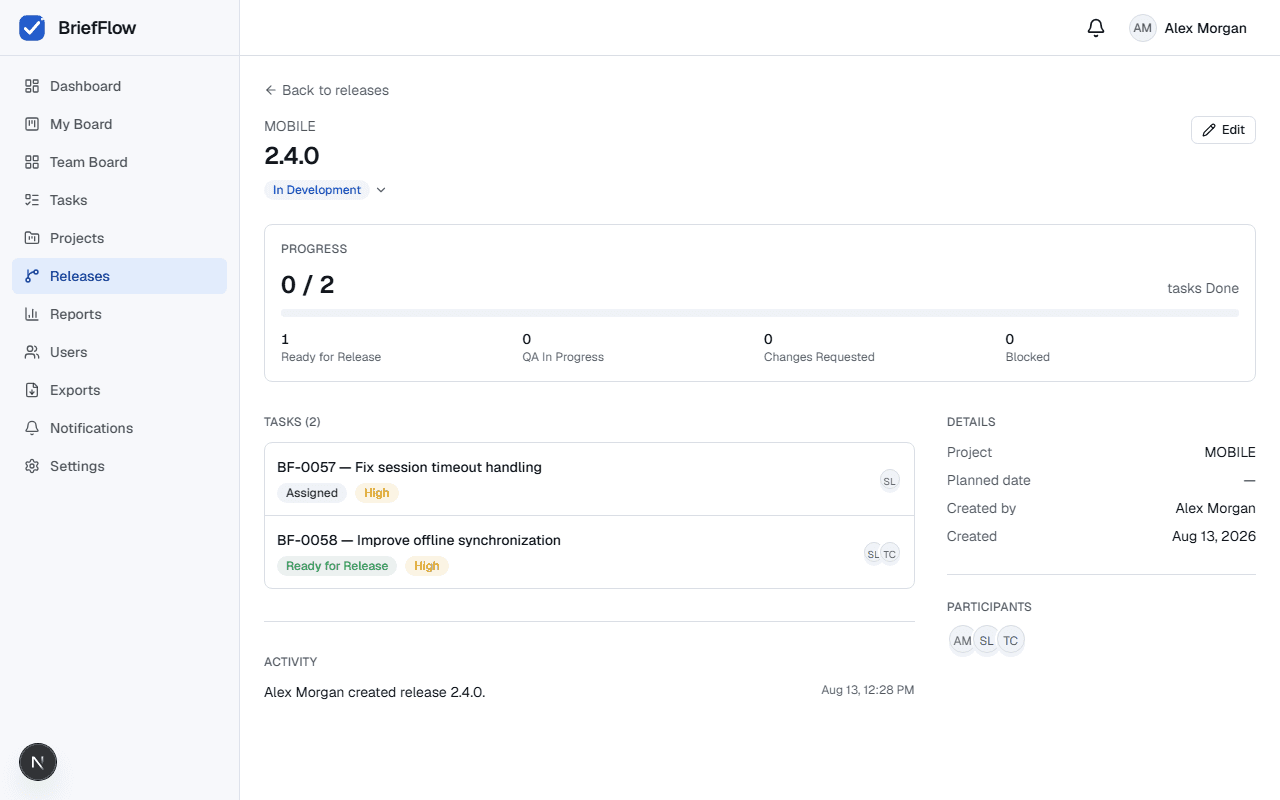The image size is (1280, 800).
Task: Open Settings from sidebar menu
Action: pyautogui.click(x=119, y=466)
